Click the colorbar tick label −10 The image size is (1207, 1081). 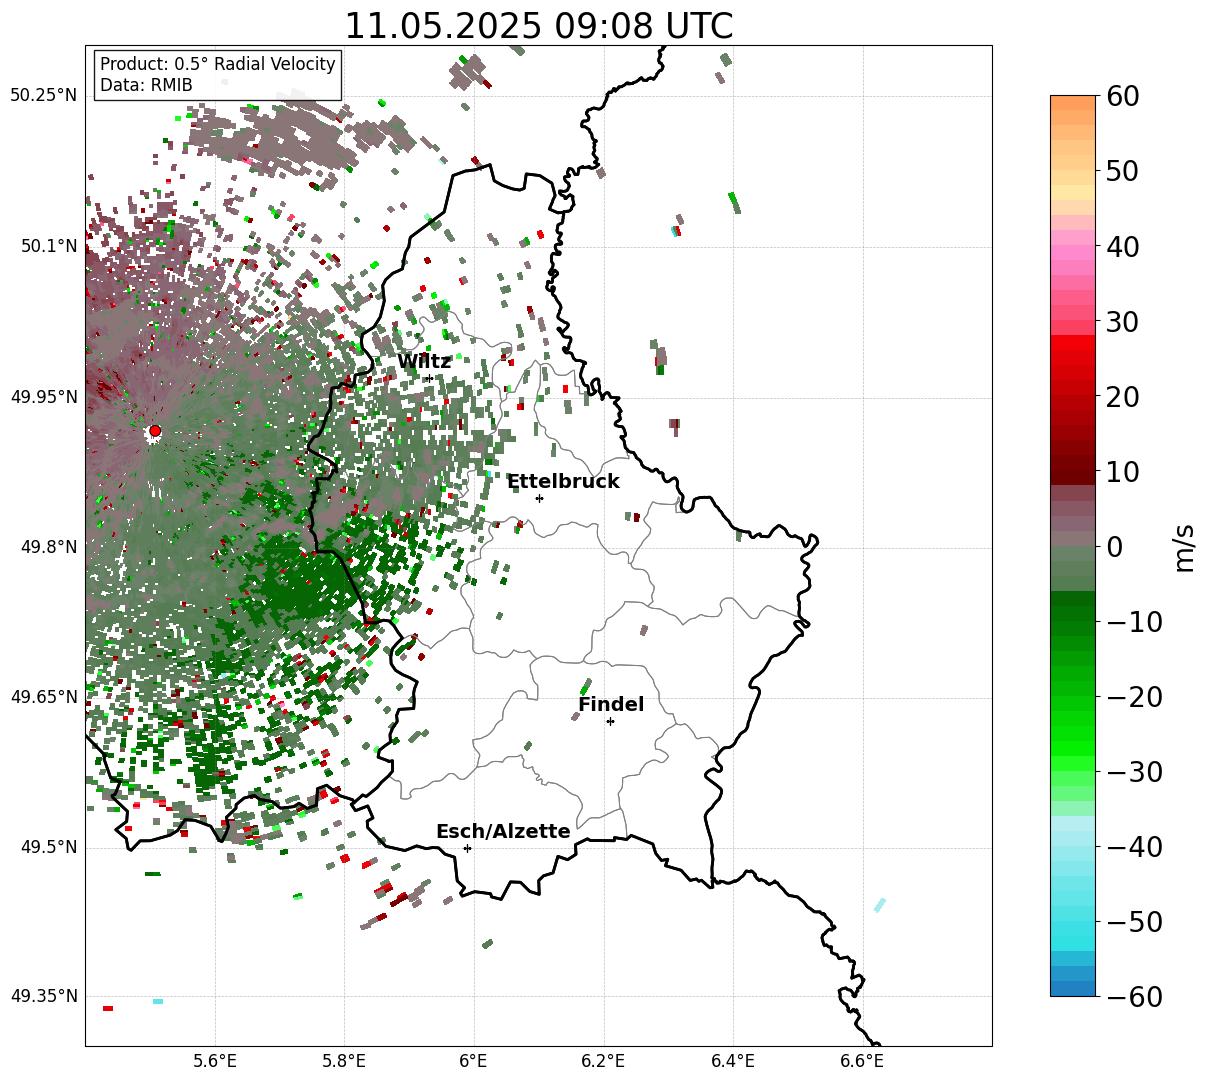(1133, 622)
